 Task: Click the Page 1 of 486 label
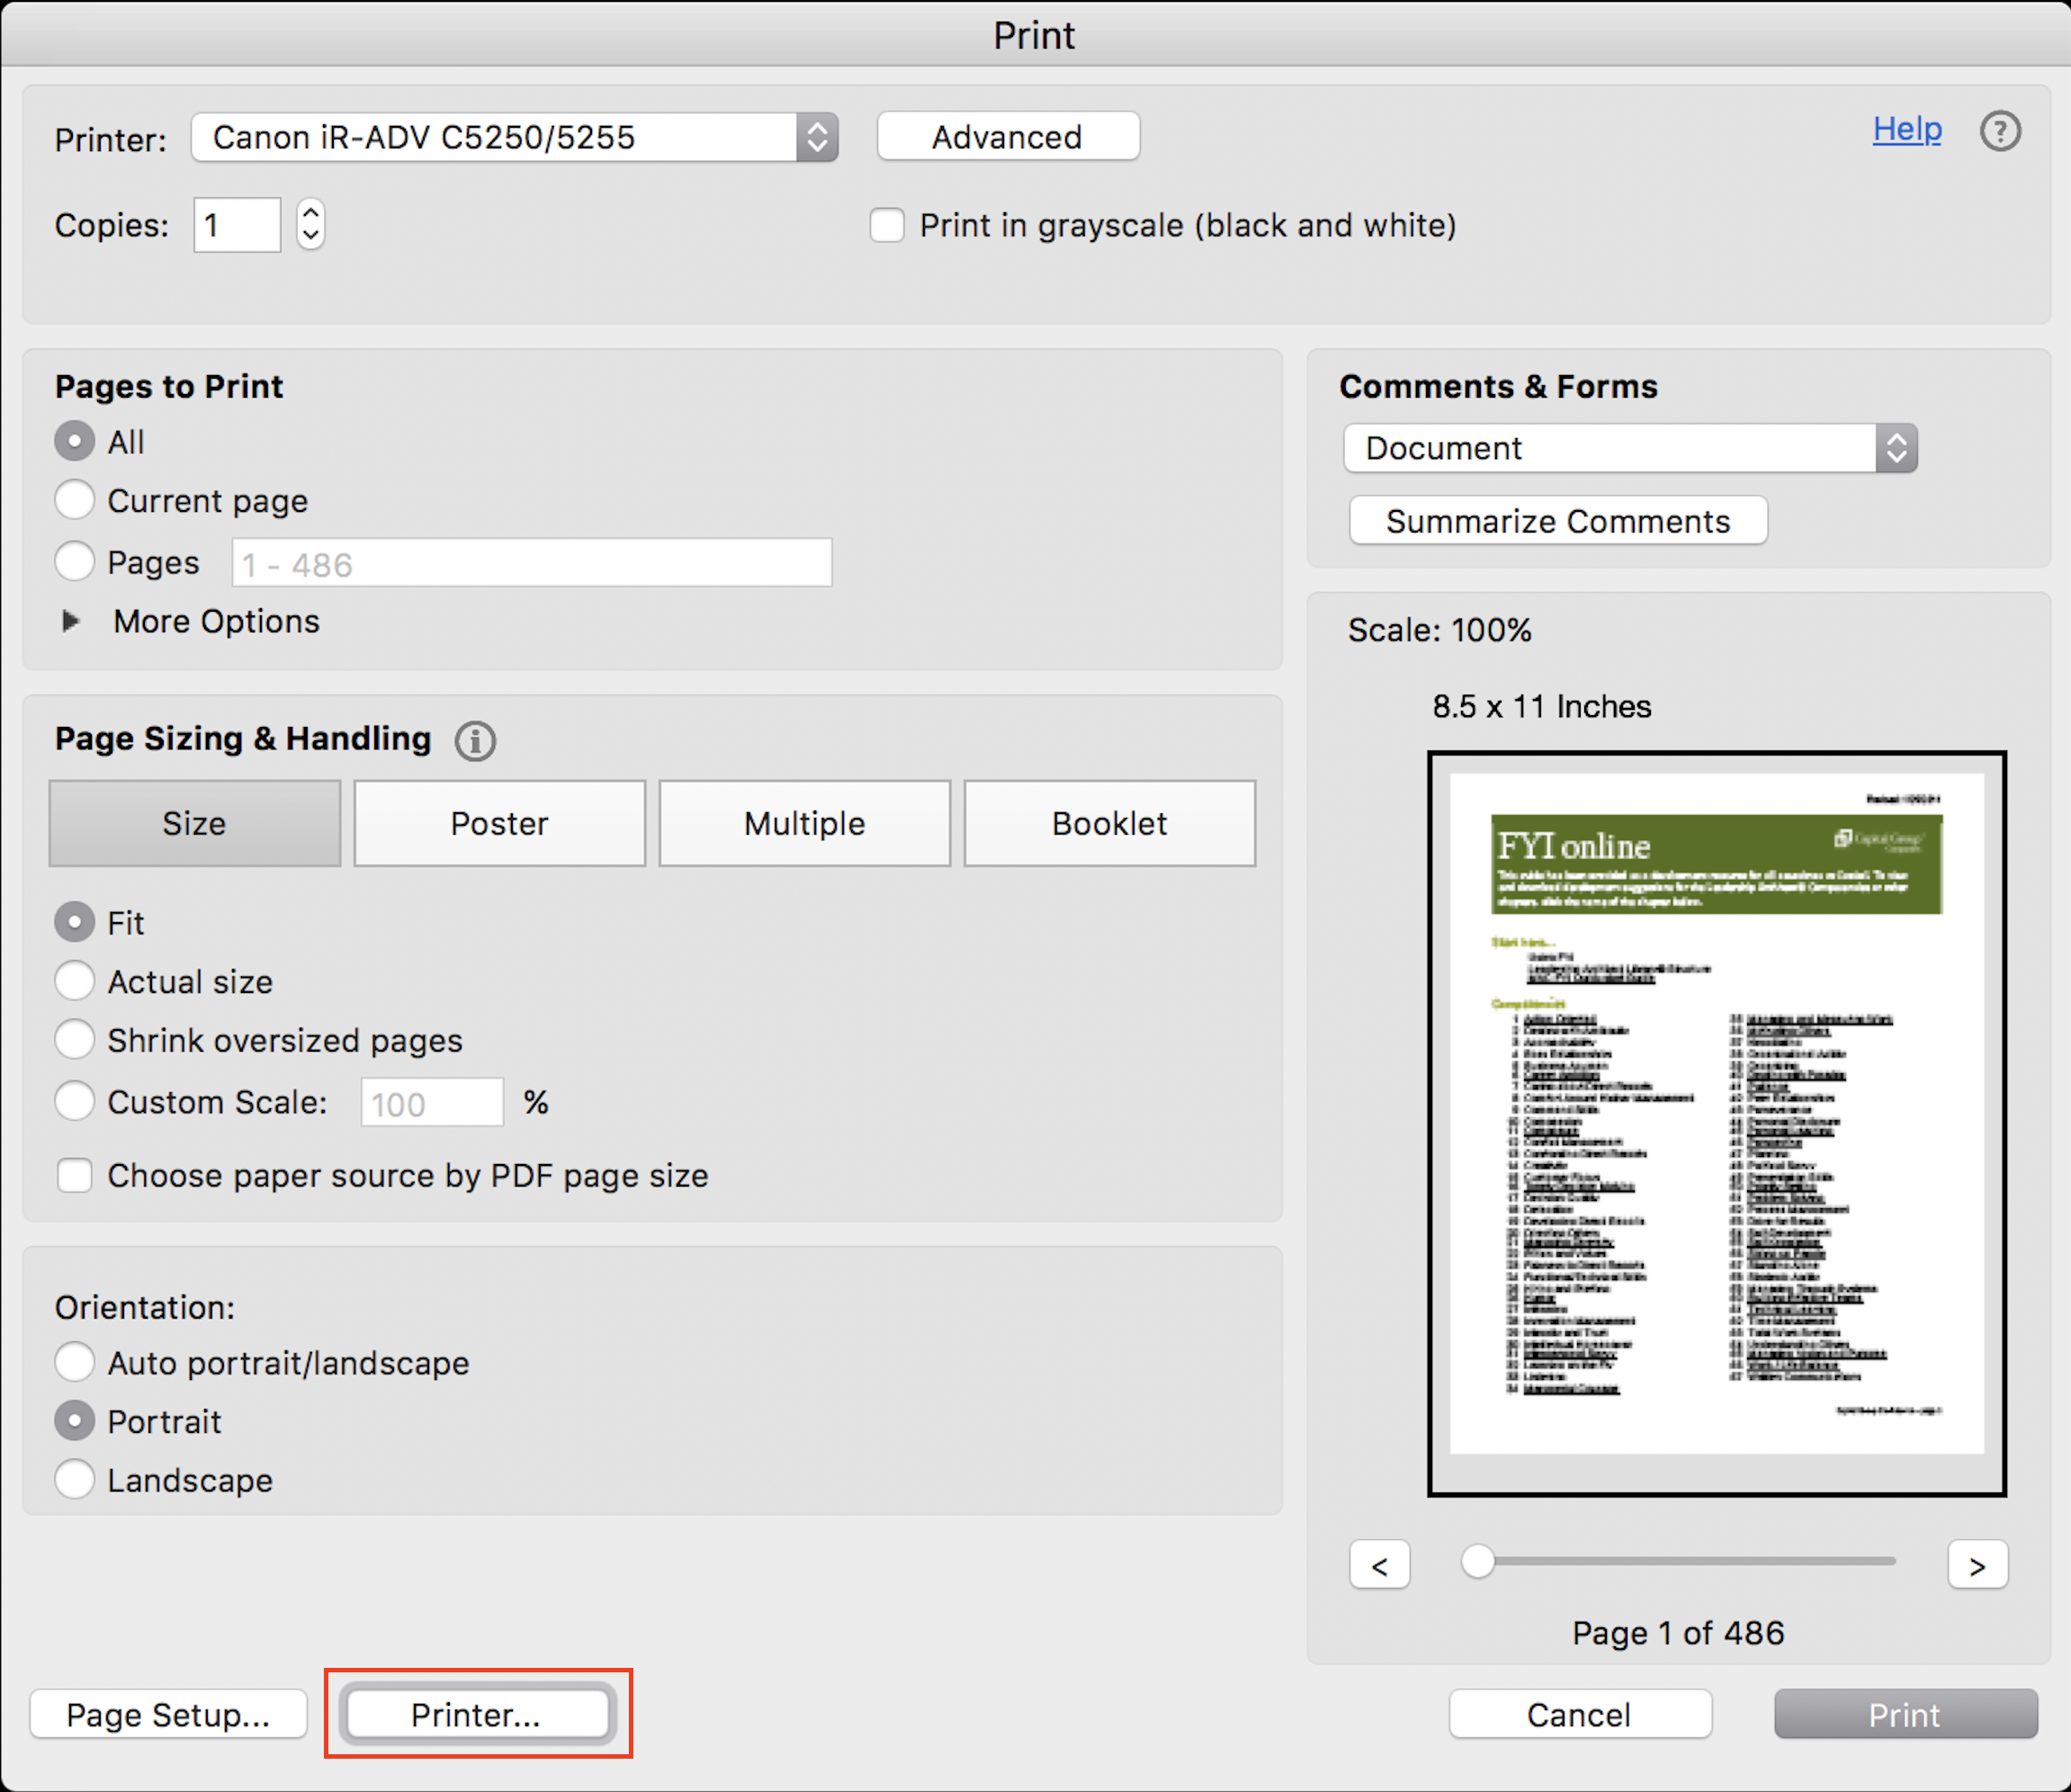tap(1678, 1633)
